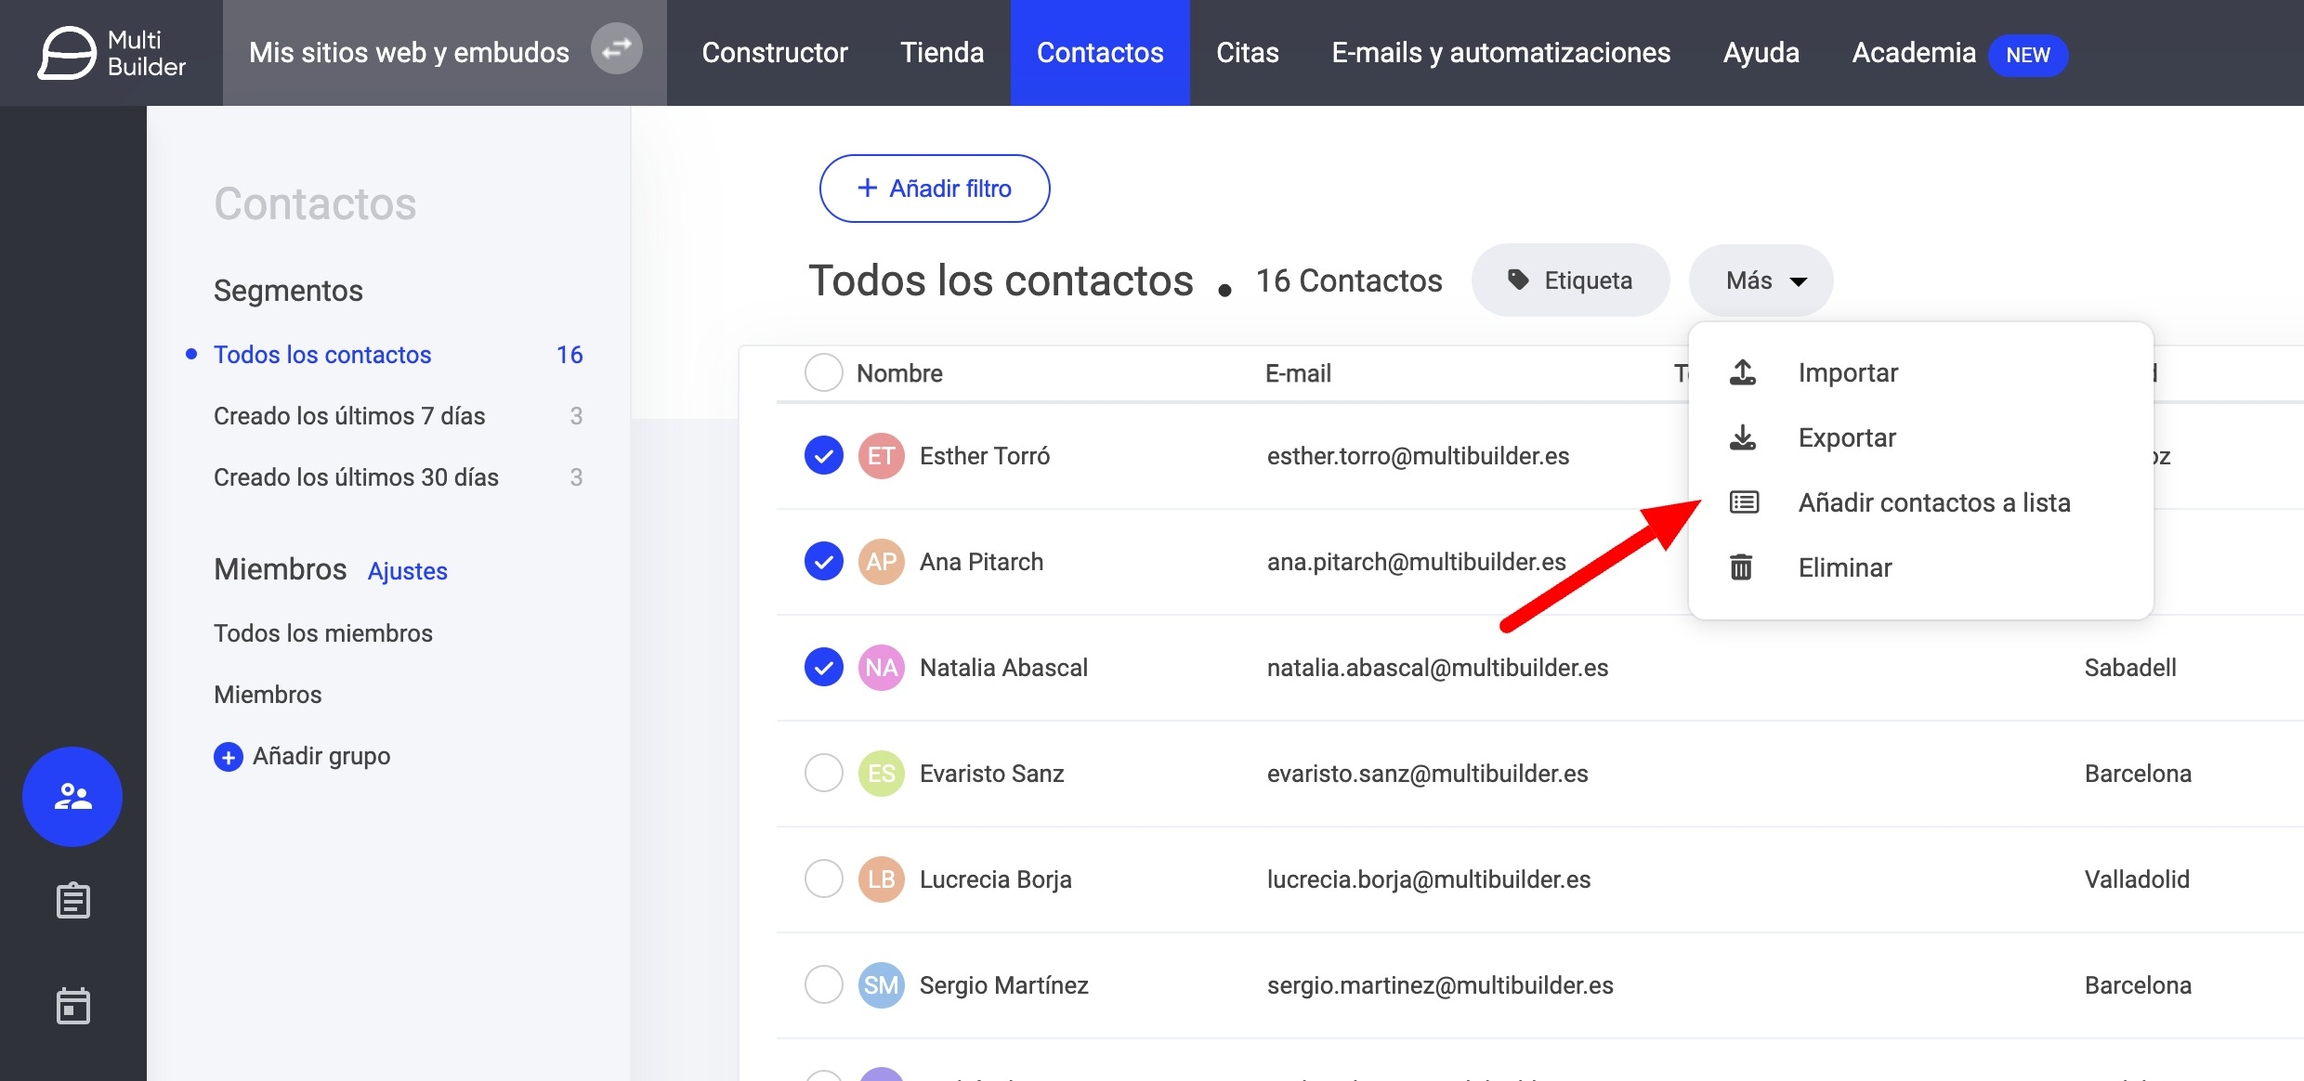
Task: Click the blue plus Añadir grupo icon
Action: tap(228, 756)
